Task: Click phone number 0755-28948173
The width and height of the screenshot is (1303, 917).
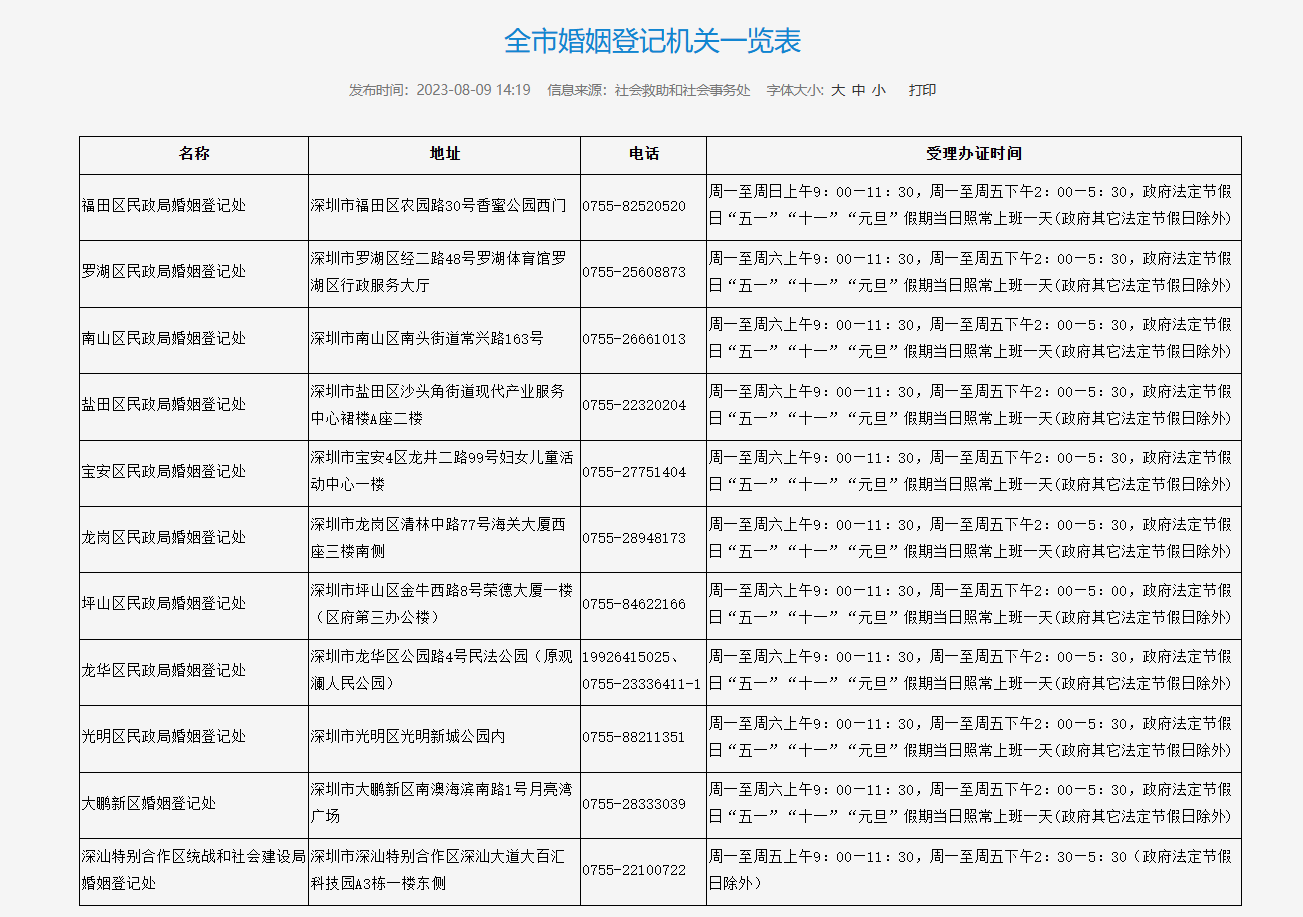Action: pos(634,538)
